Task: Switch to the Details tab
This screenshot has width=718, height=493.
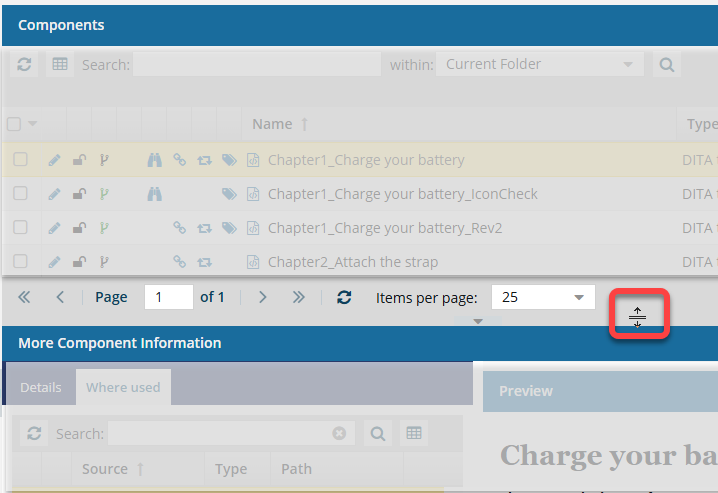Action: (x=41, y=387)
